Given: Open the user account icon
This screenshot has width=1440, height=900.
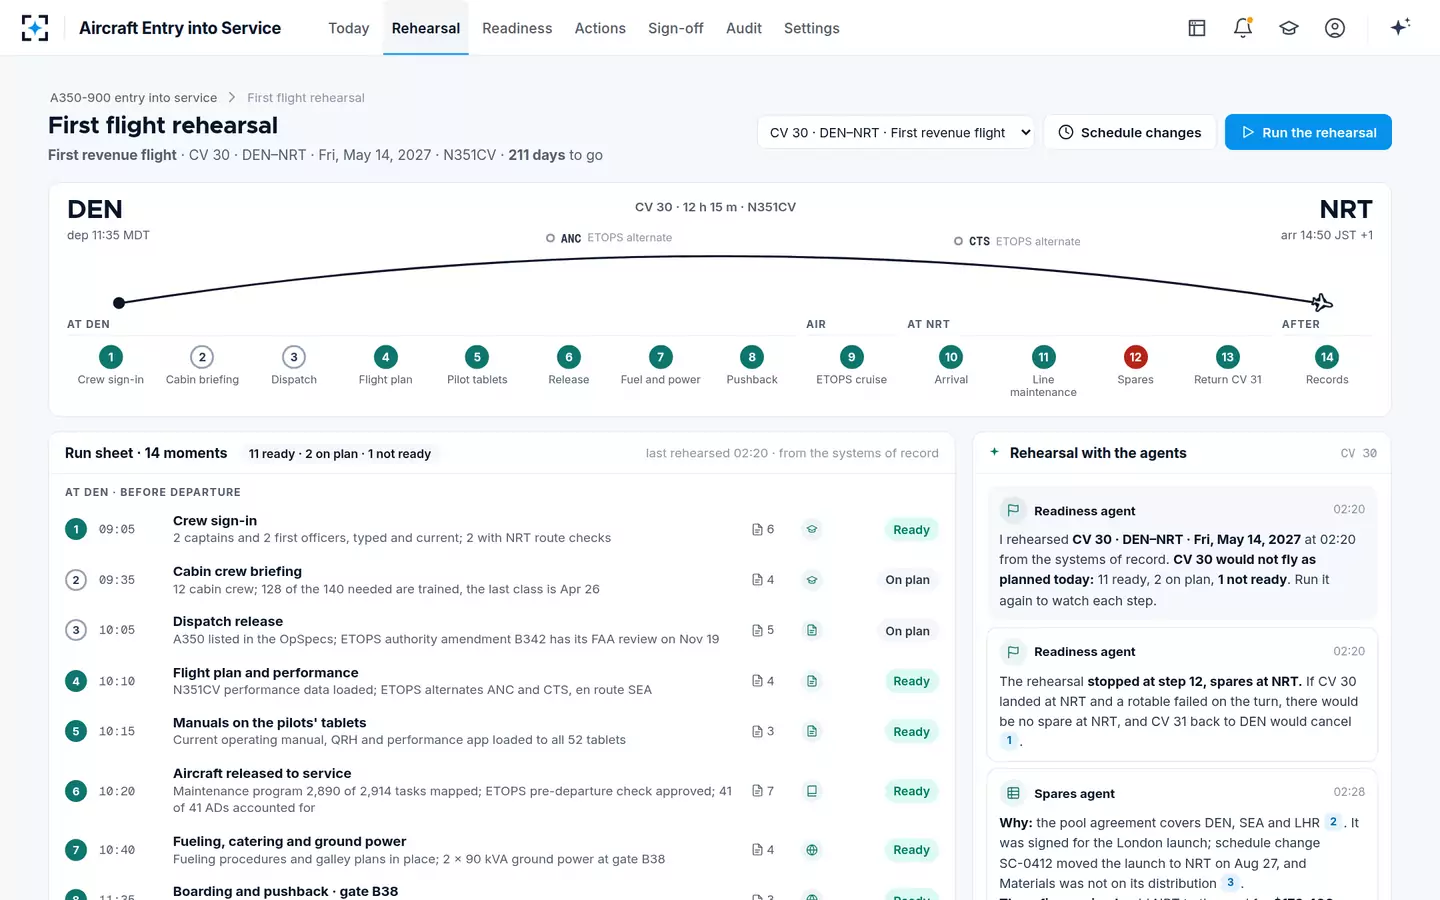Looking at the screenshot, I should (1335, 28).
